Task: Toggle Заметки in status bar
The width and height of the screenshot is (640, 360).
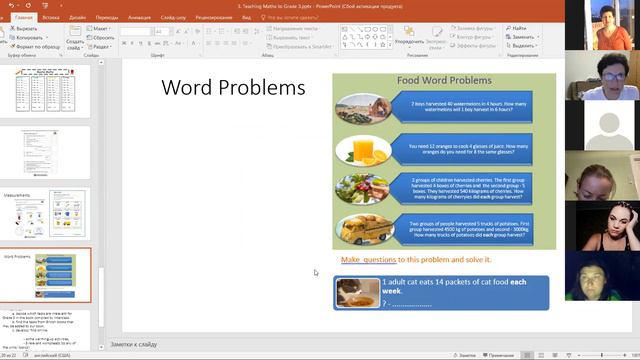Action: (464, 356)
